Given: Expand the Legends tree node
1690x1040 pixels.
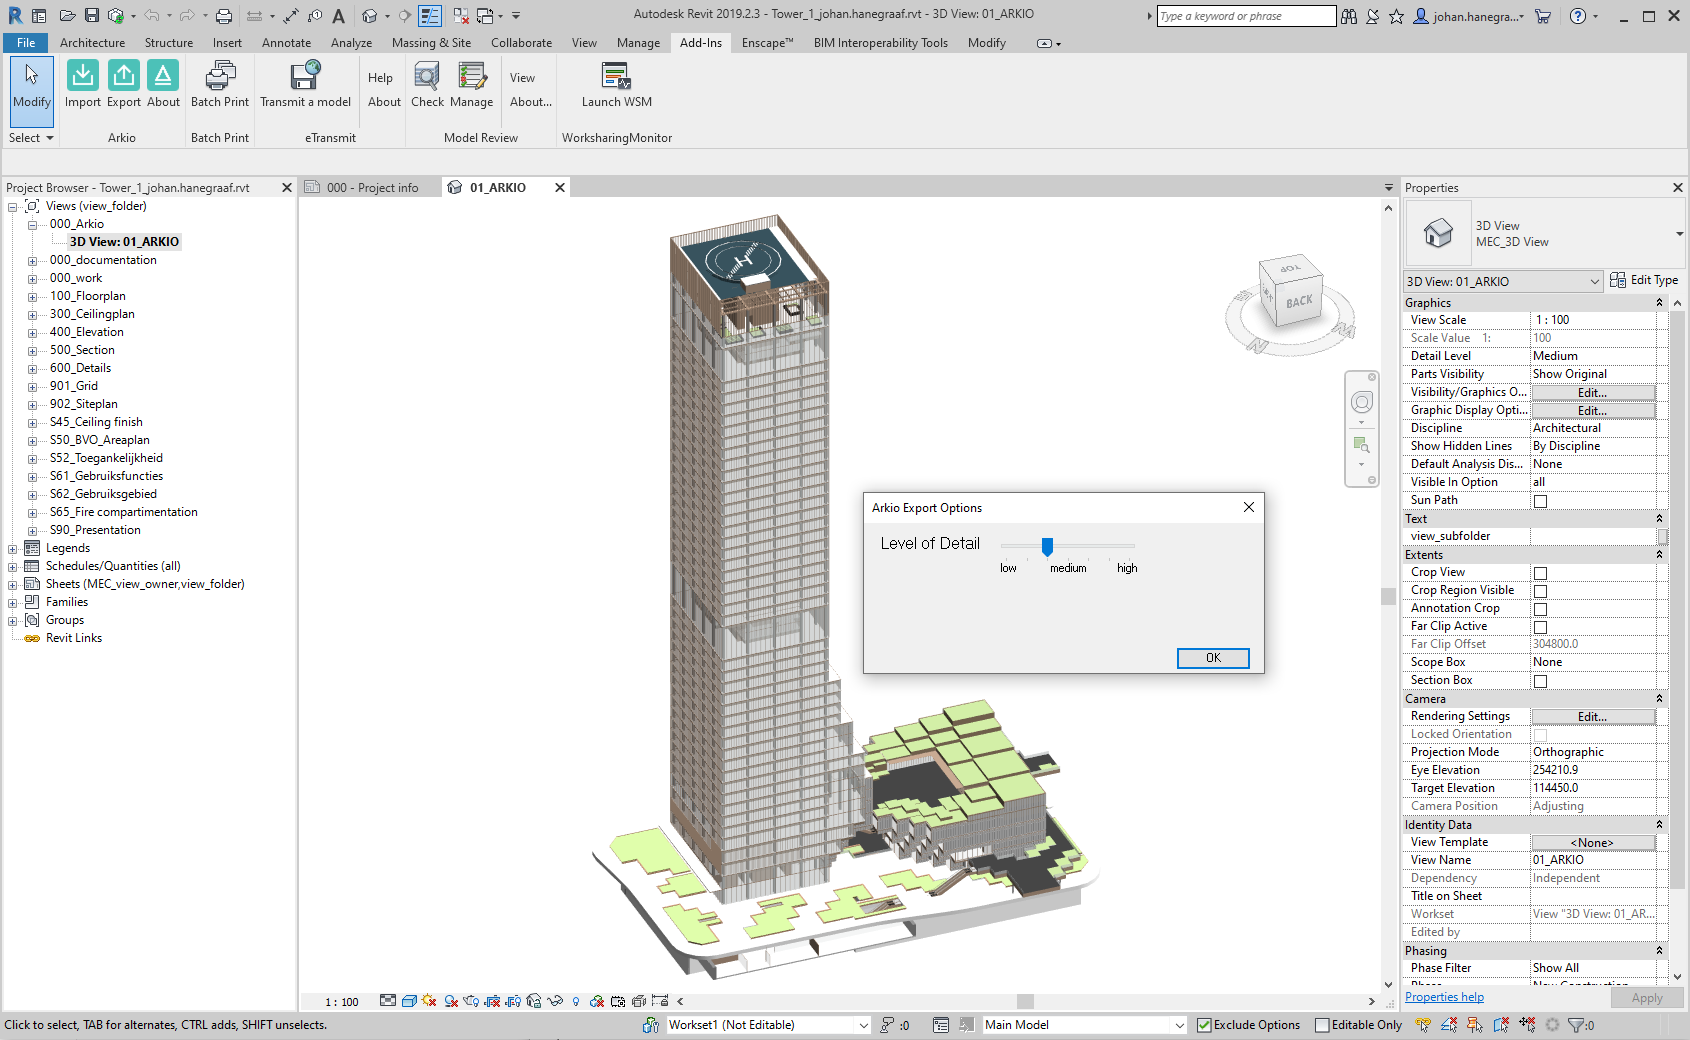Looking at the screenshot, I should click(12, 549).
